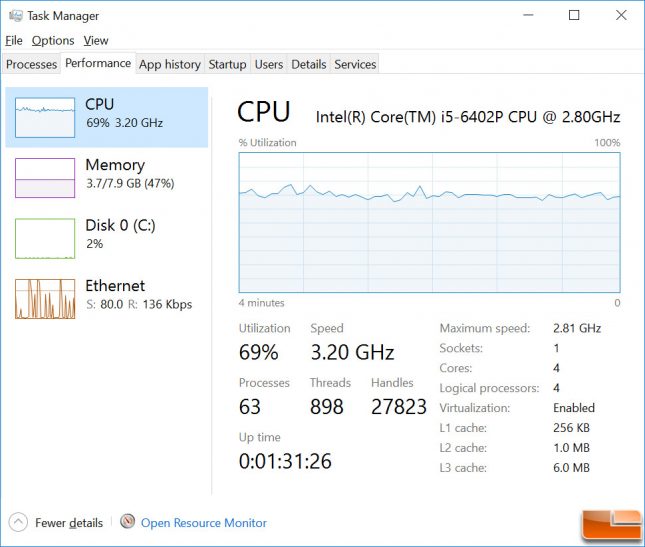
Task: Go to the Startup tab
Action: [x=227, y=64]
